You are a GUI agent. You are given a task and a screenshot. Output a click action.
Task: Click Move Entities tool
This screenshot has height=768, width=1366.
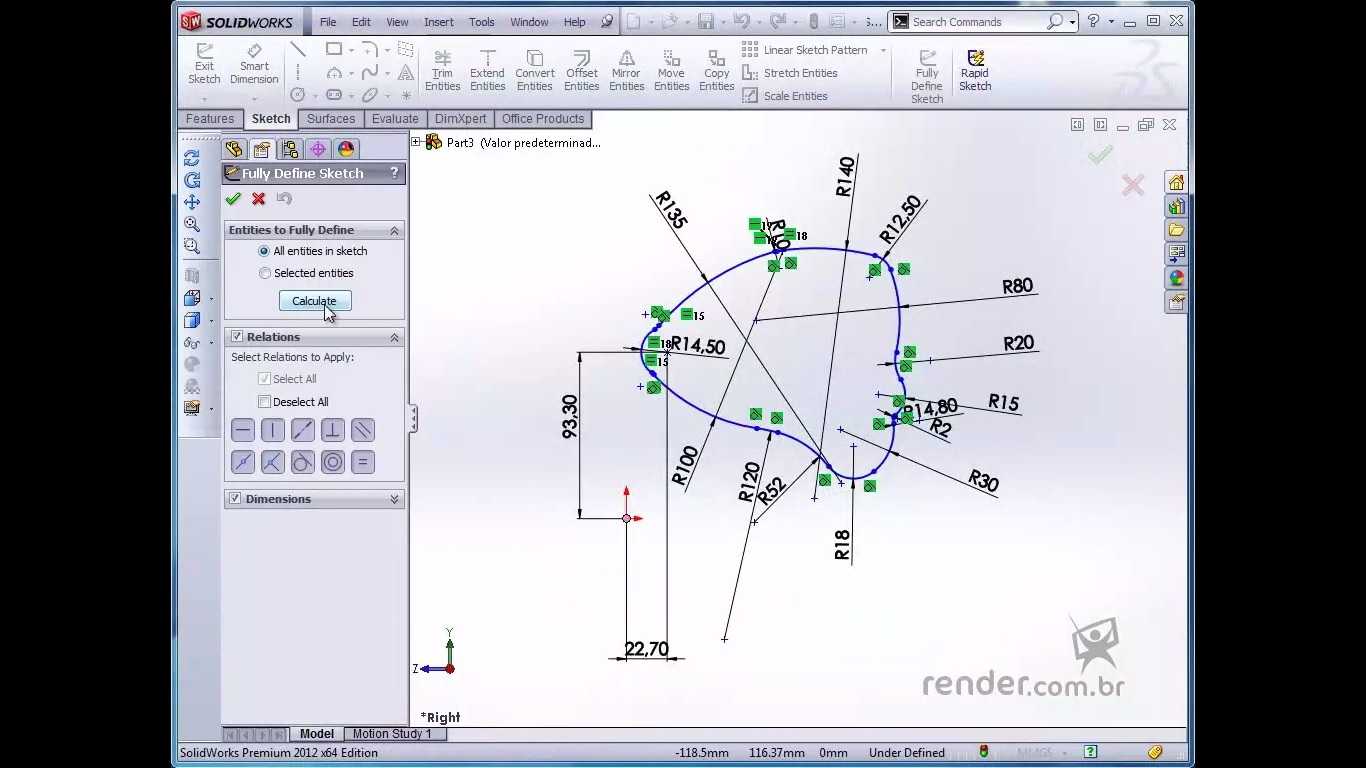[x=671, y=71]
